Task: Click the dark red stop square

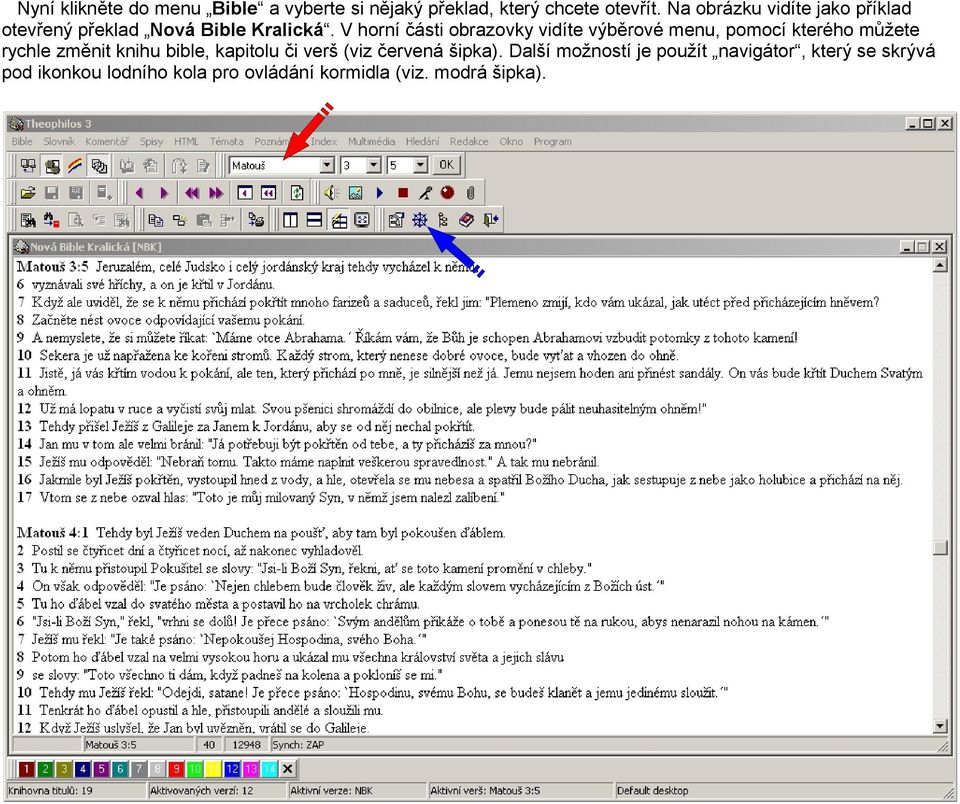Action: [x=402, y=193]
